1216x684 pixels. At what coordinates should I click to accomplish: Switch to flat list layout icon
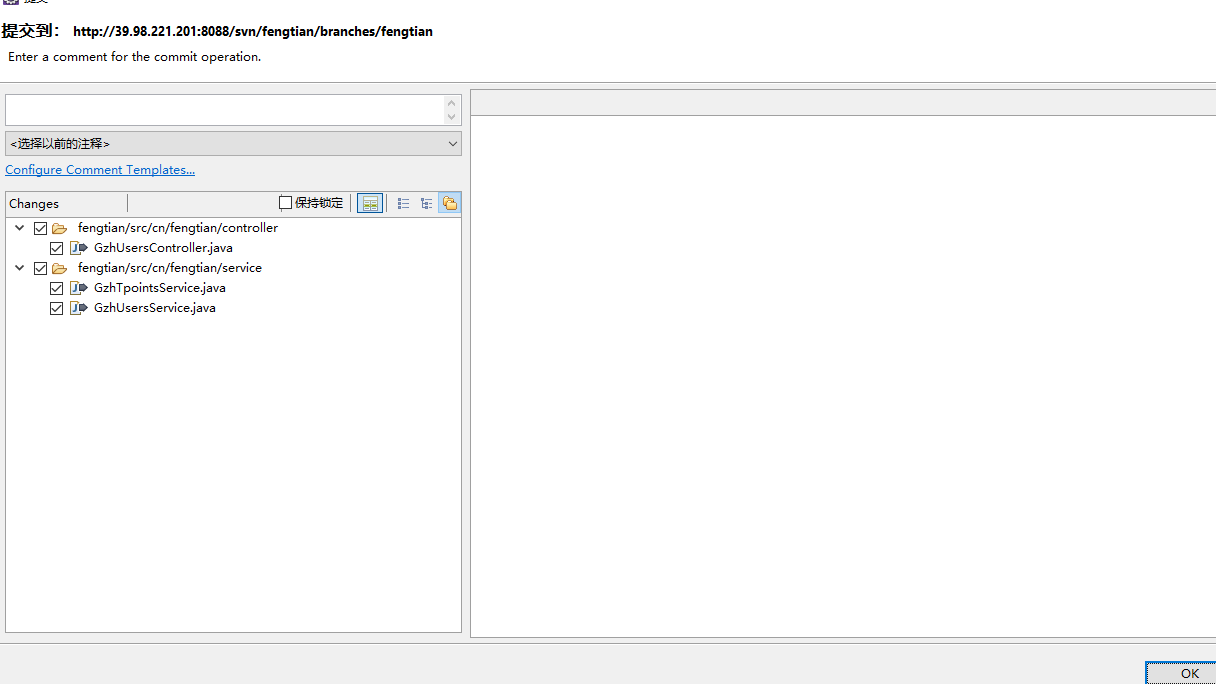coord(403,203)
